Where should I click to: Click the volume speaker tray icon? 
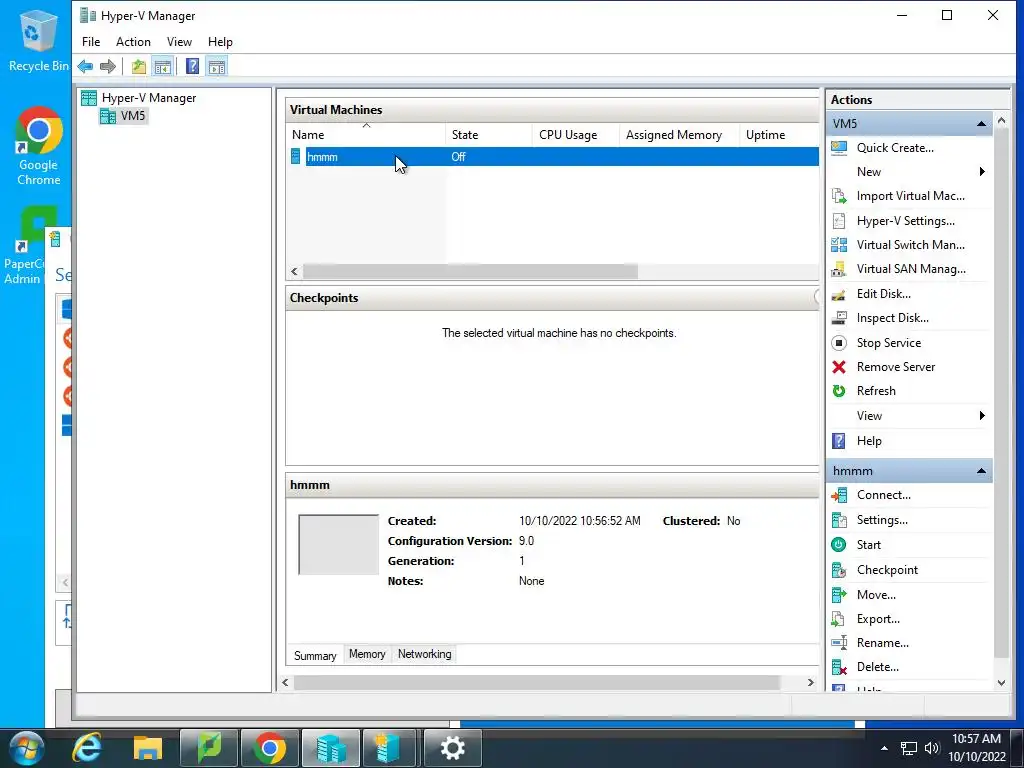click(931, 748)
